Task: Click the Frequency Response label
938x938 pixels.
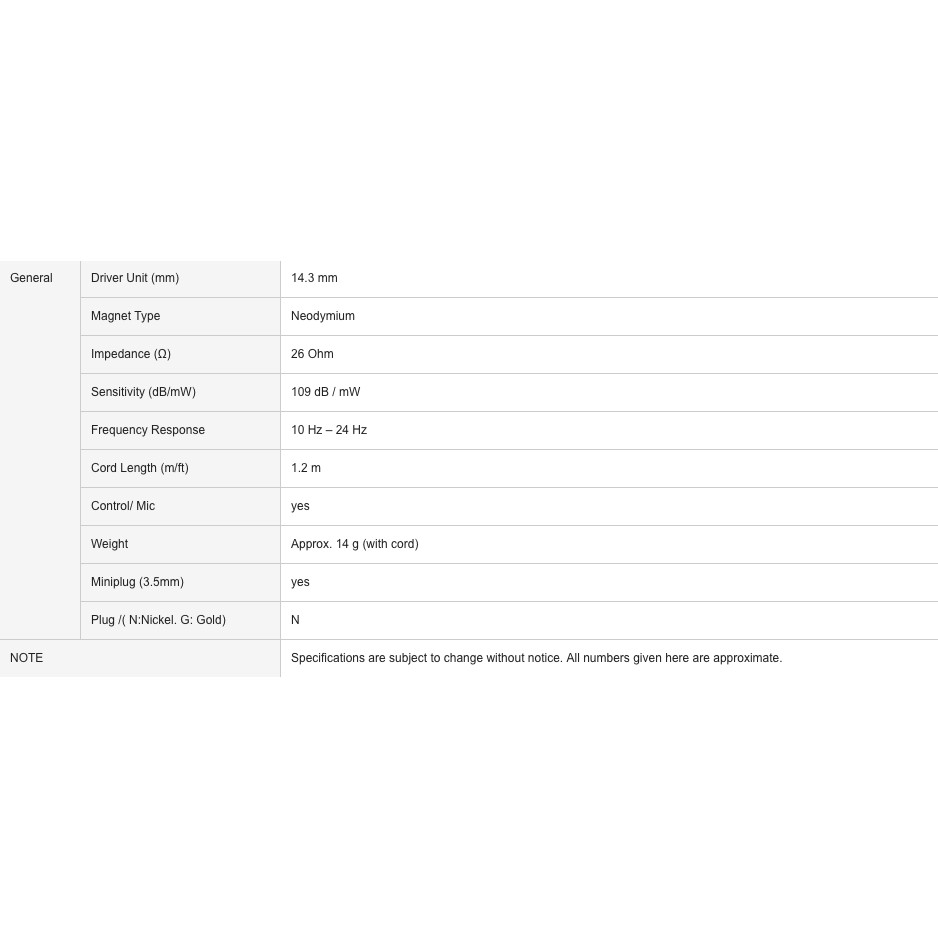Action: click(x=148, y=430)
